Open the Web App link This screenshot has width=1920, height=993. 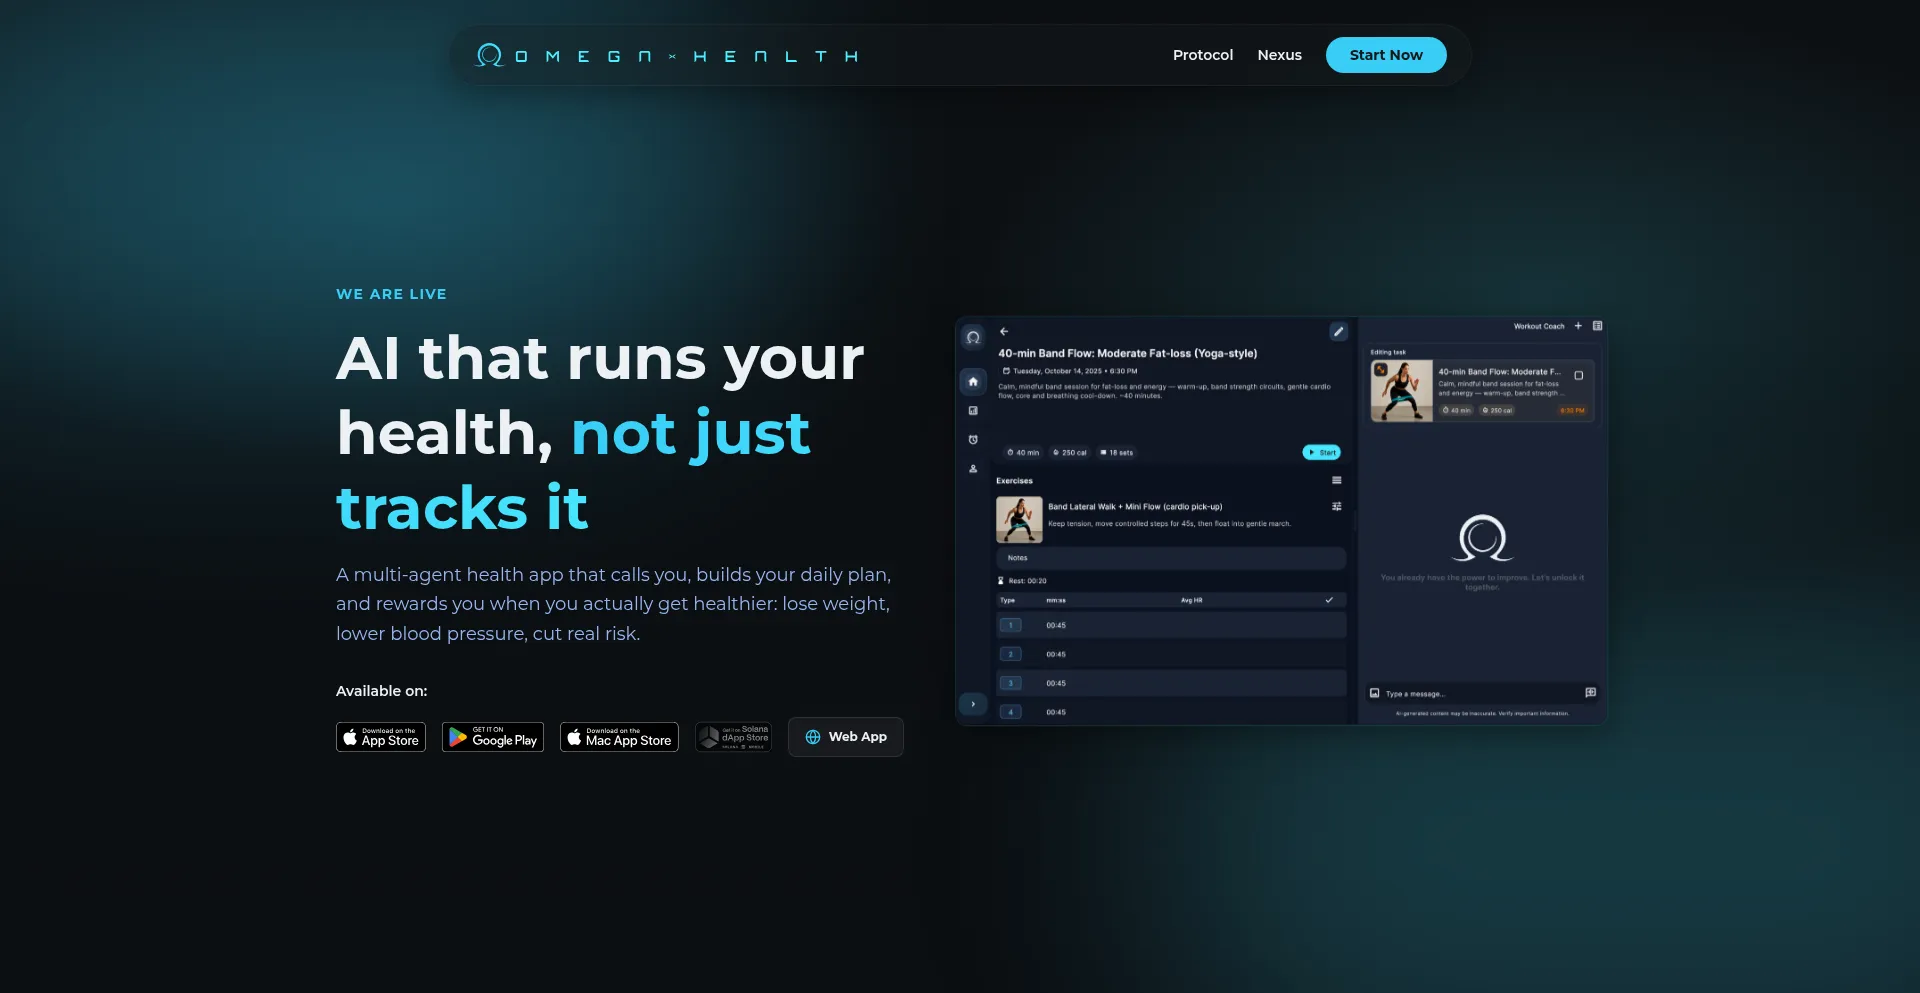(845, 737)
